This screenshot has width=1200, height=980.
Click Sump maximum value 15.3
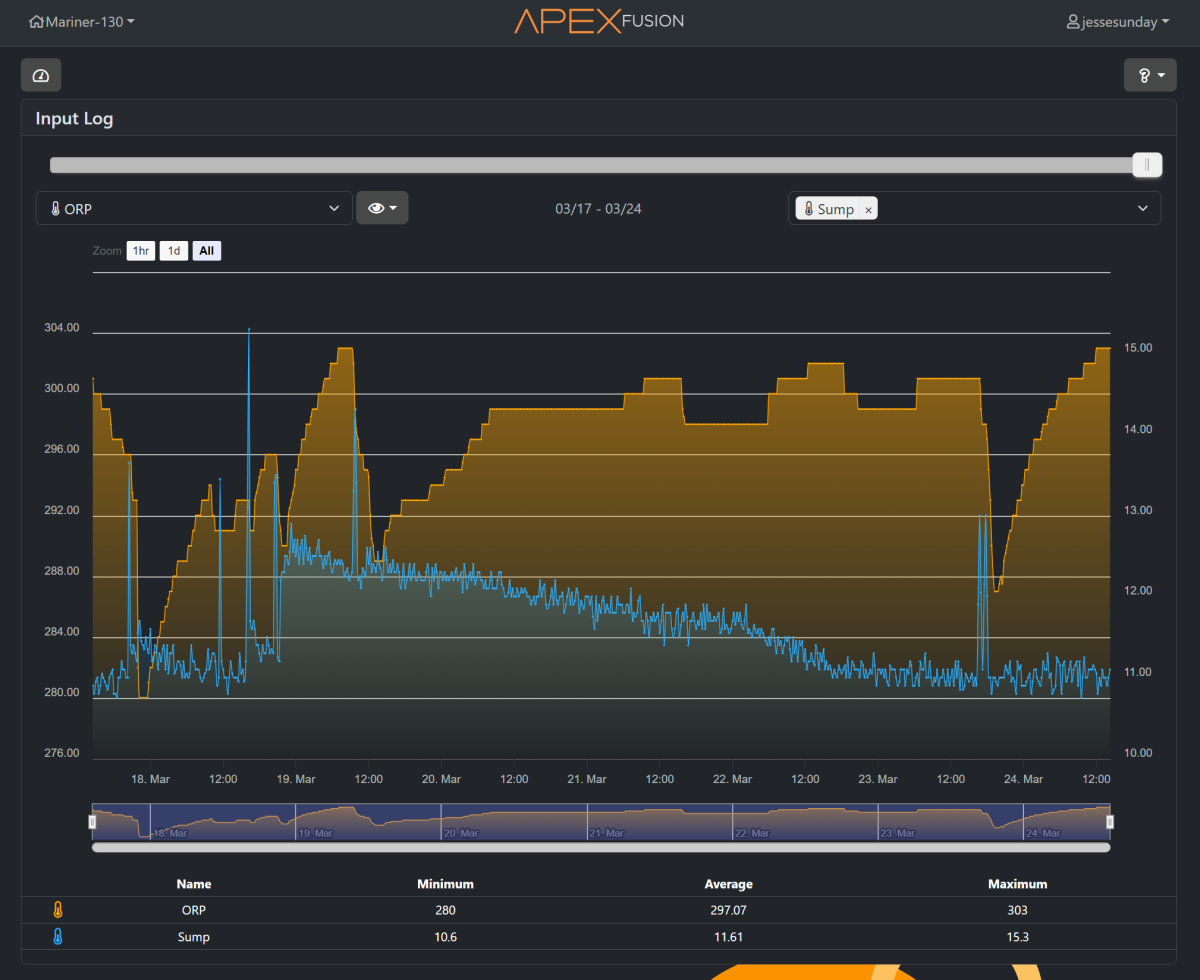tap(1017, 937)
